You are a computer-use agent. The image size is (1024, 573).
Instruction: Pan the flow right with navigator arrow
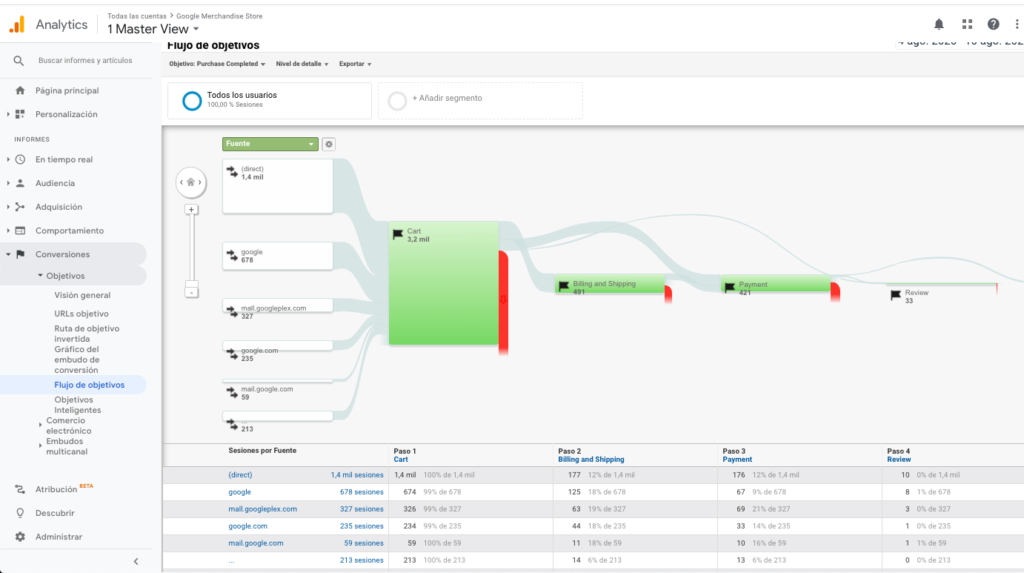[200, 182]
